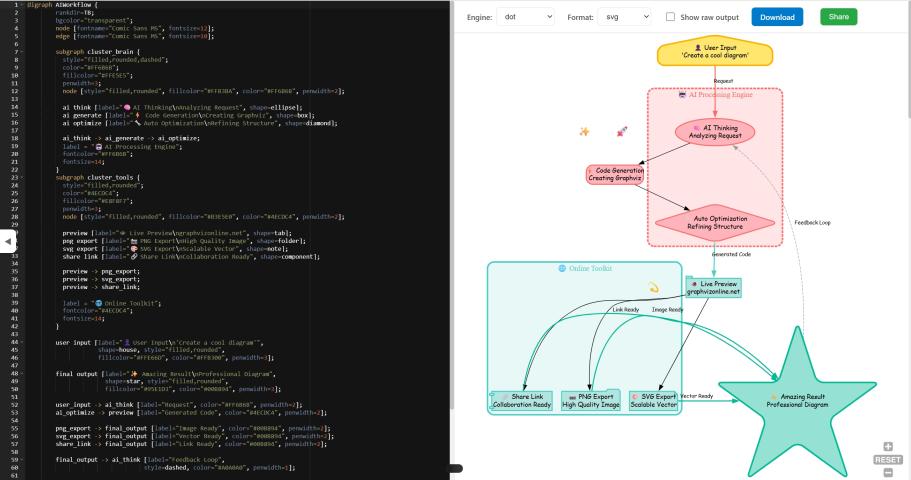The height and width of the screenshot is (480, 911).
Task: Click the PNG Export folder node
Action: (590, 400)
